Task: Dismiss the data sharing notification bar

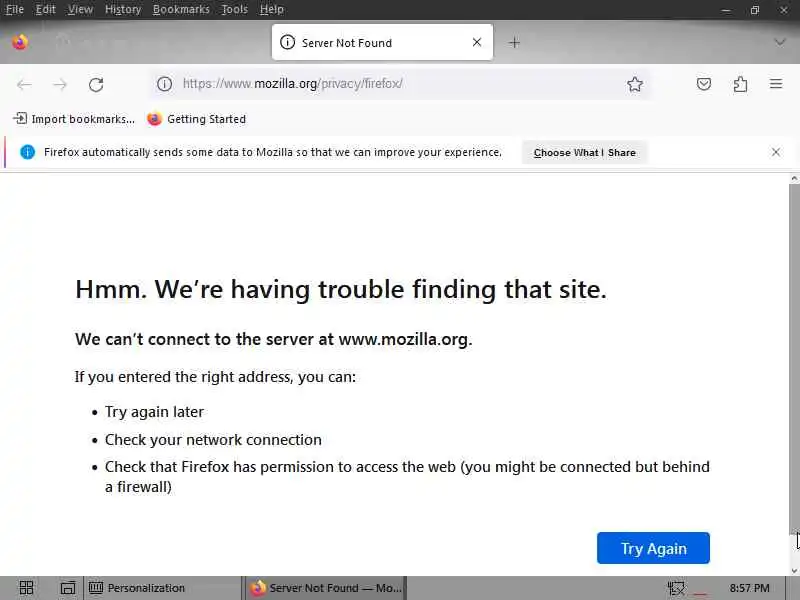Action: 776,152
